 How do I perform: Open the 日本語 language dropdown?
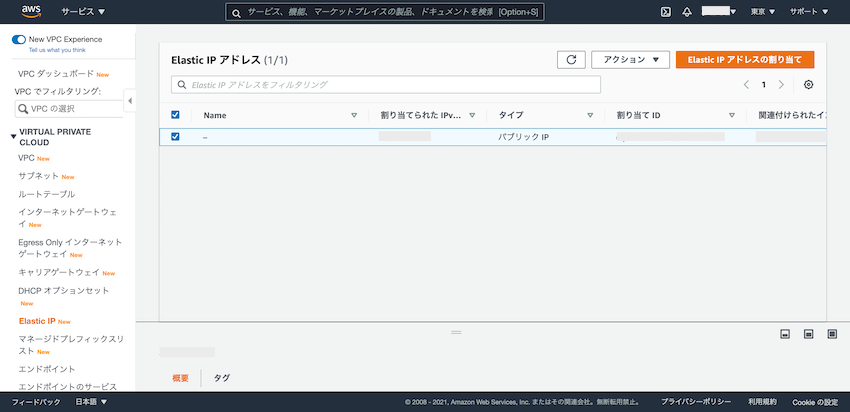pyautogui.click(x=91, y=402)
